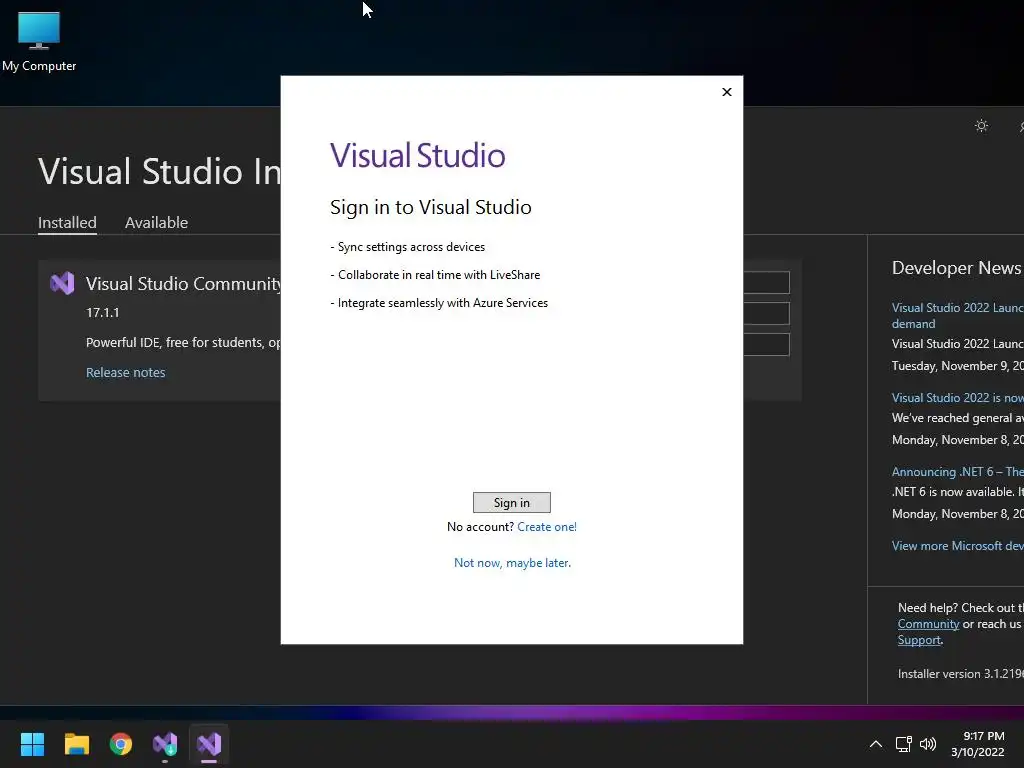Open the Windows Start menu

32,744
